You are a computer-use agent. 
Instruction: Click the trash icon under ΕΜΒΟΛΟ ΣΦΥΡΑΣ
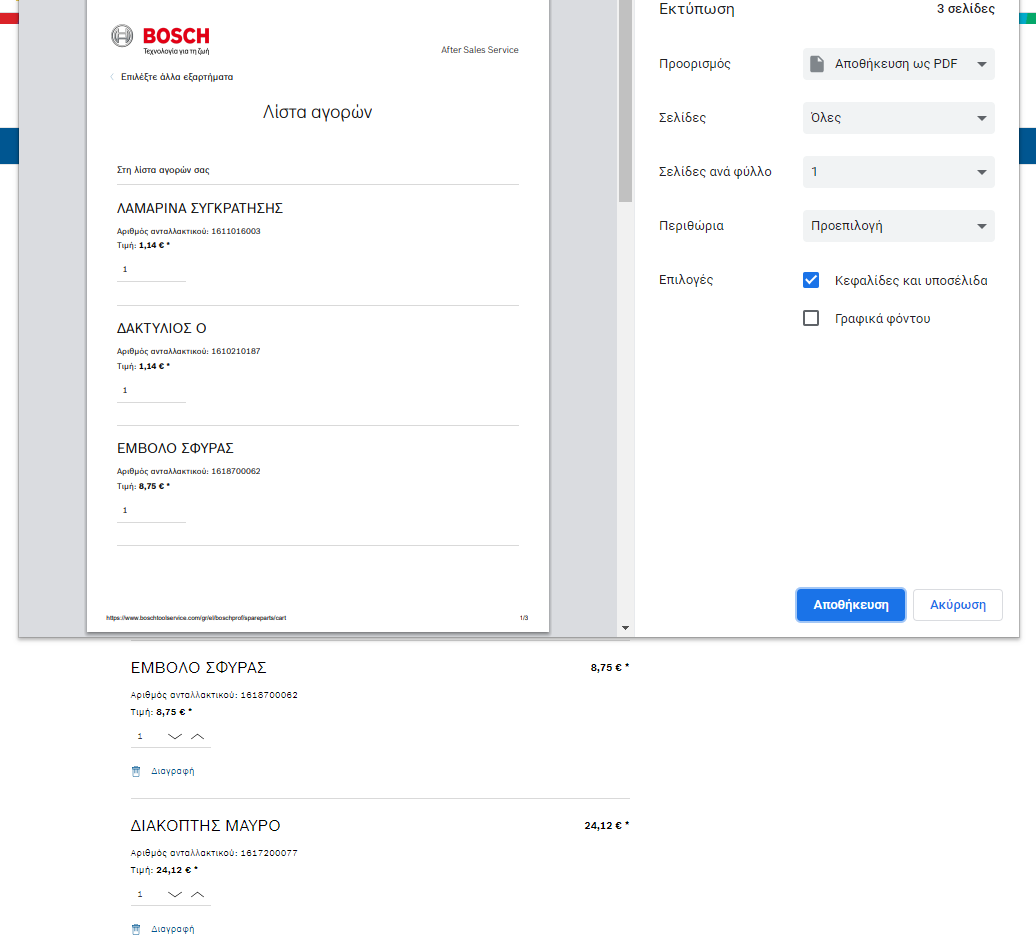136,771
